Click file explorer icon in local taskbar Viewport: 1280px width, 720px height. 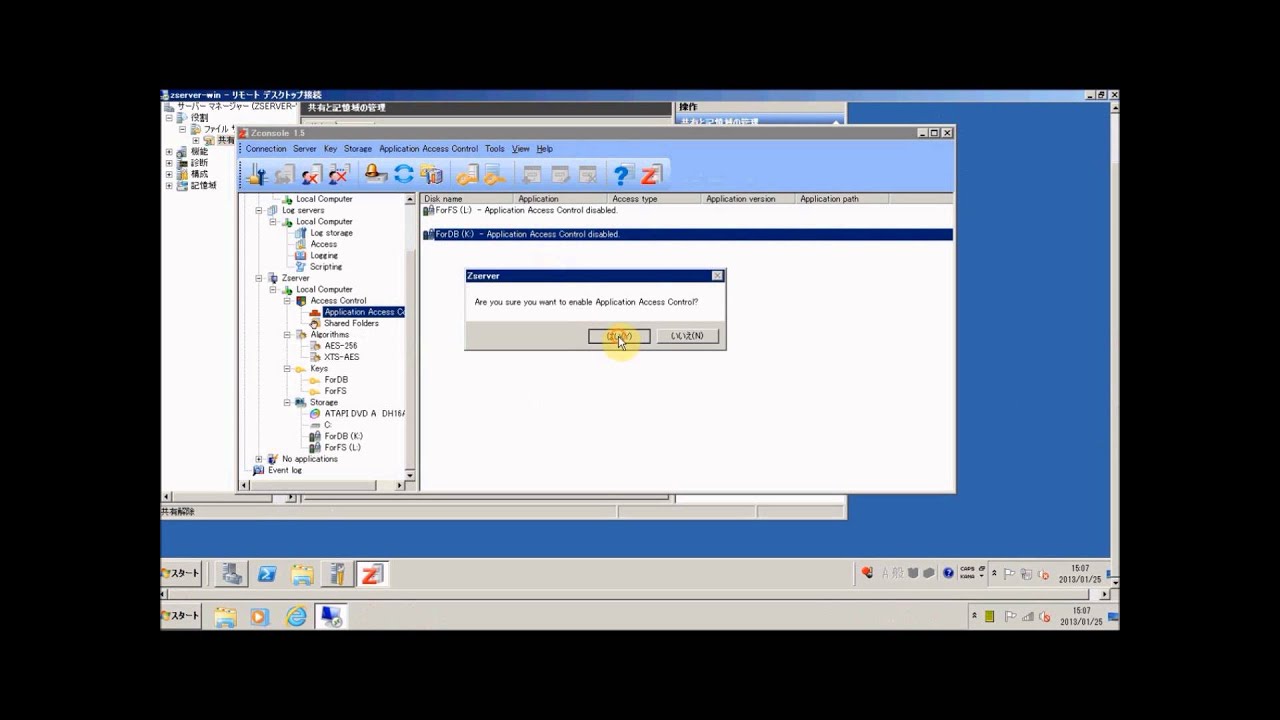(225, 617)
